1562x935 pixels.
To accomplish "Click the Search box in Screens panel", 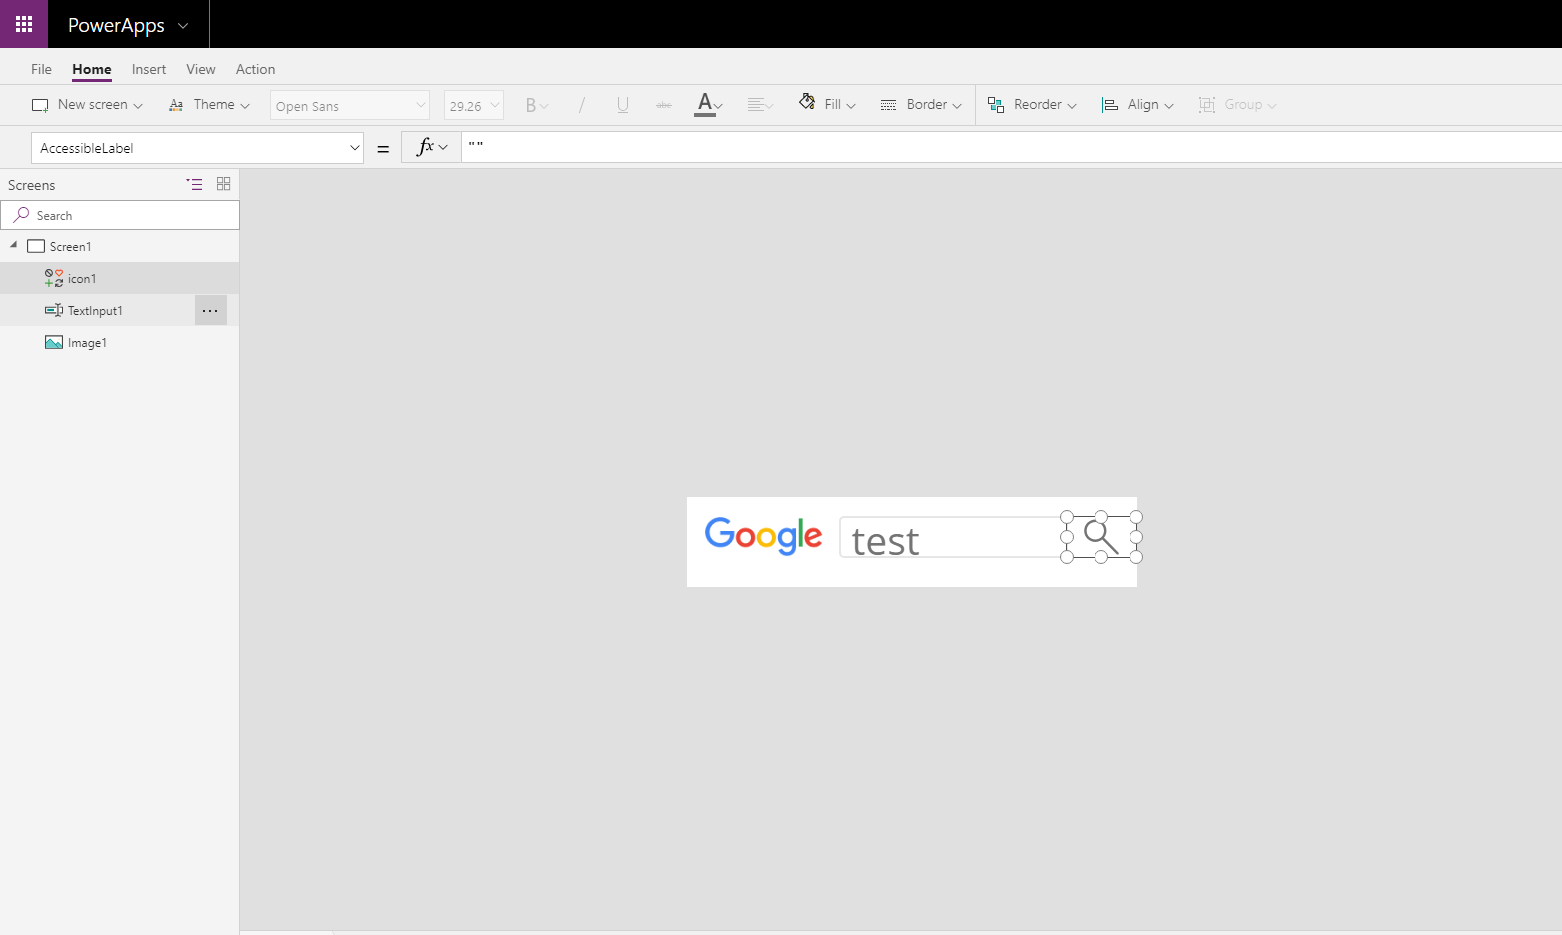I will click(x=120, y=215).
